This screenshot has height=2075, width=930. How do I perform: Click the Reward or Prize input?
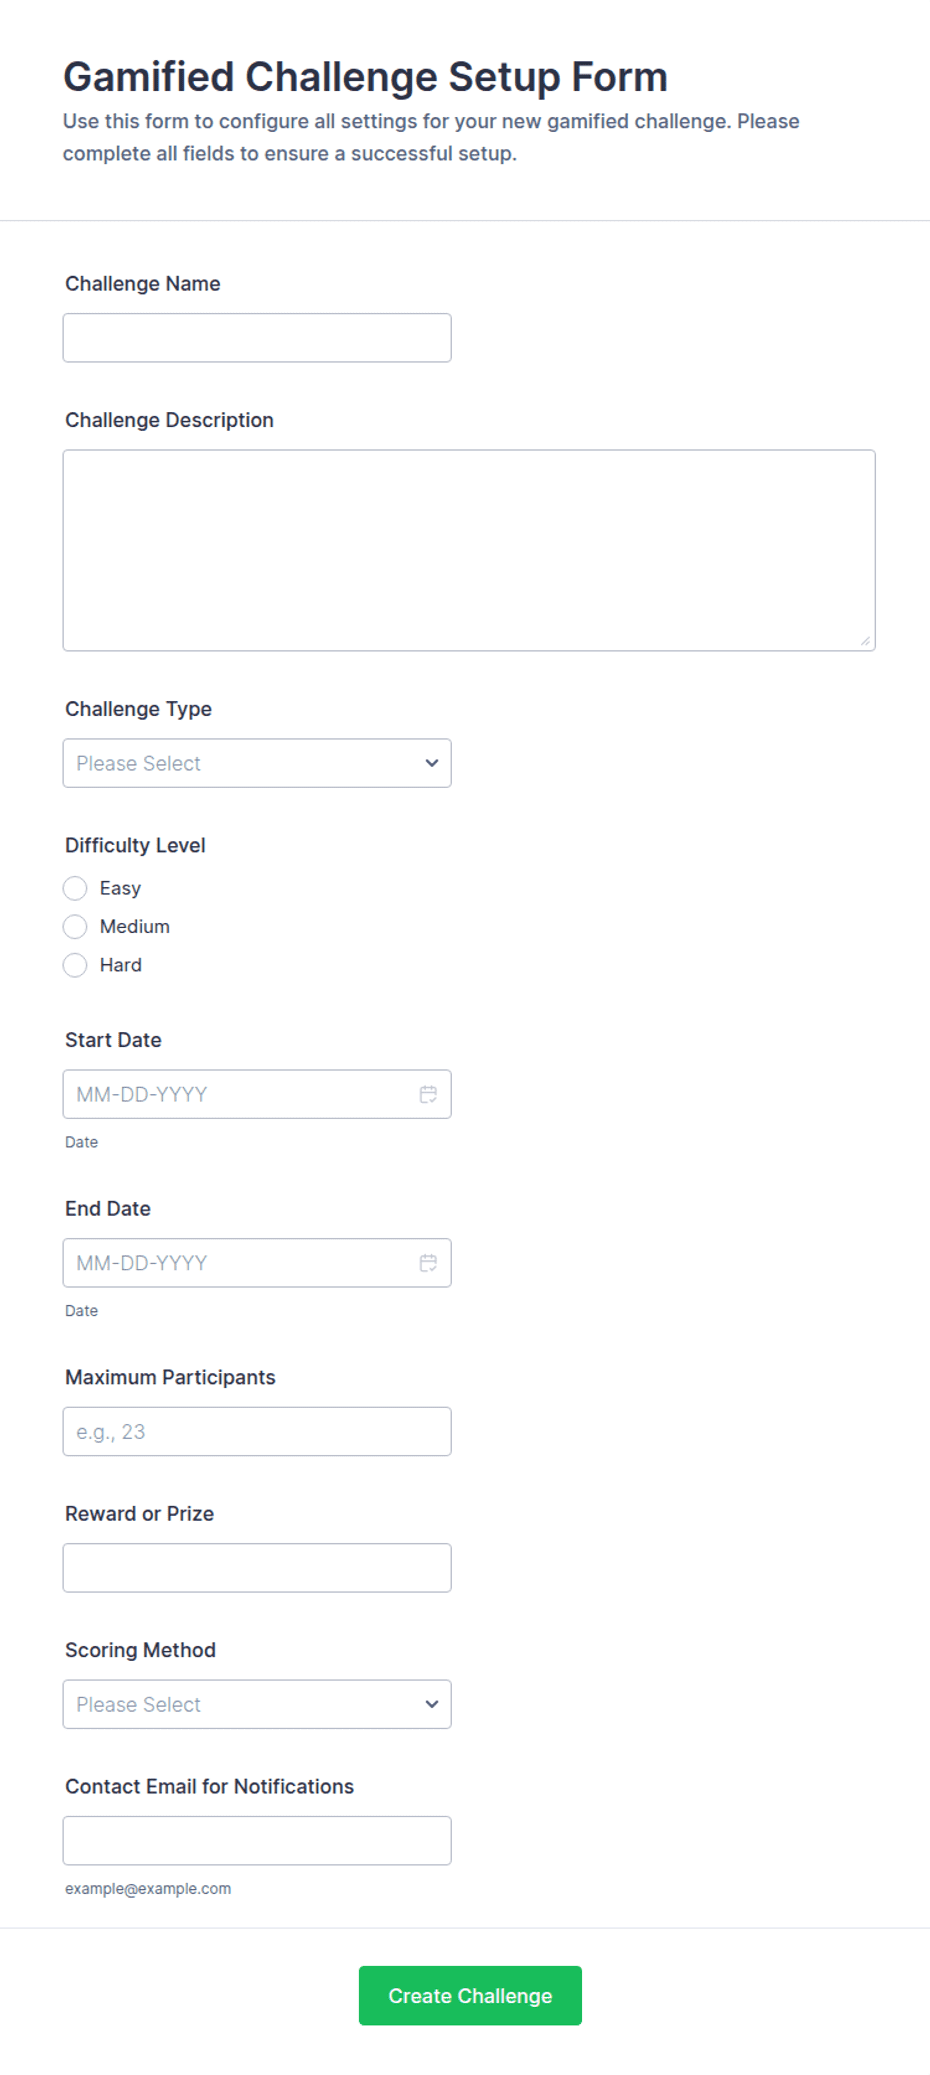(x=257, y=1568)
